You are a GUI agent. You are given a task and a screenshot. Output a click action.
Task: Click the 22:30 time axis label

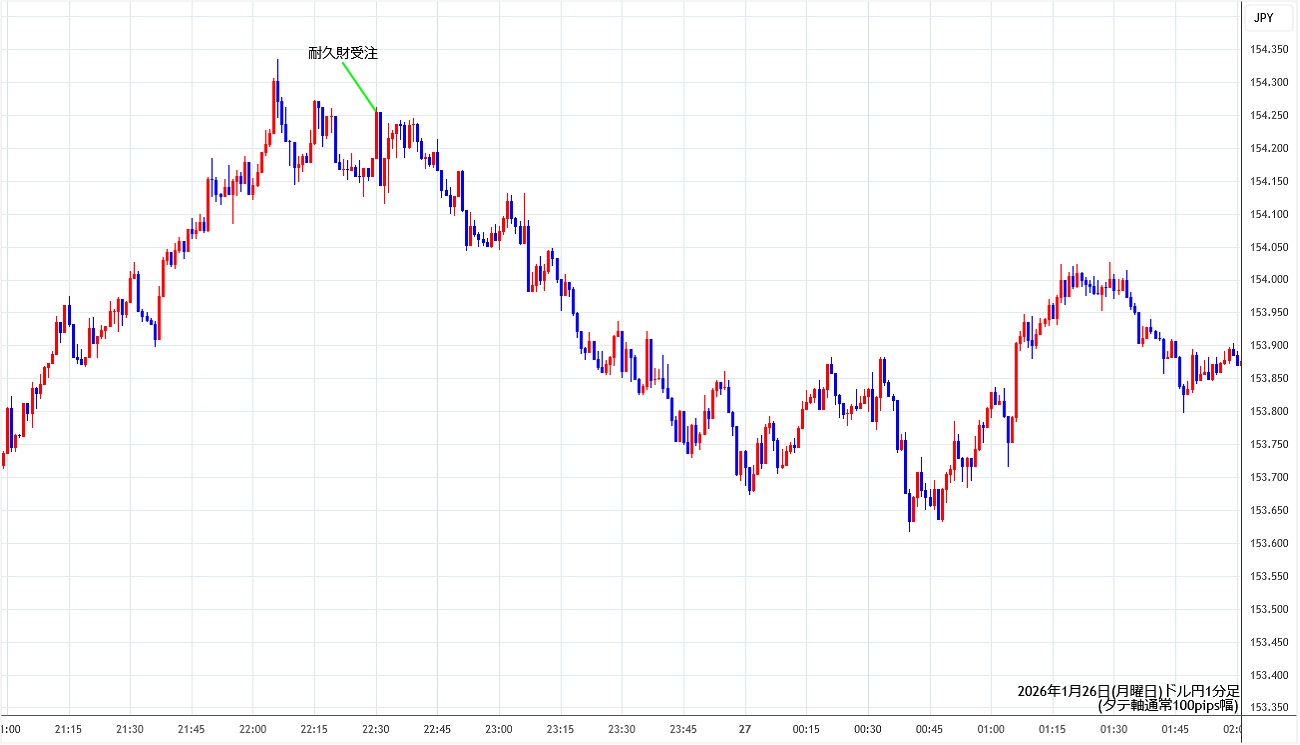pos(376,729)
